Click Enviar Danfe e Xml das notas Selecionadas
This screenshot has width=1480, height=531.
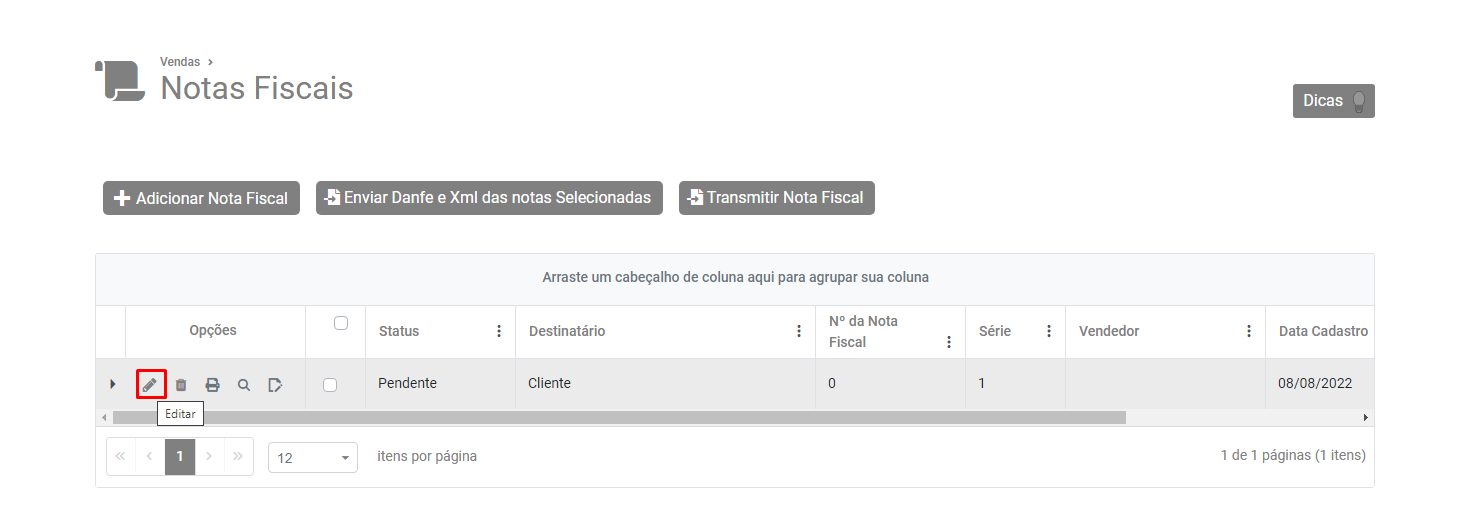489,198
